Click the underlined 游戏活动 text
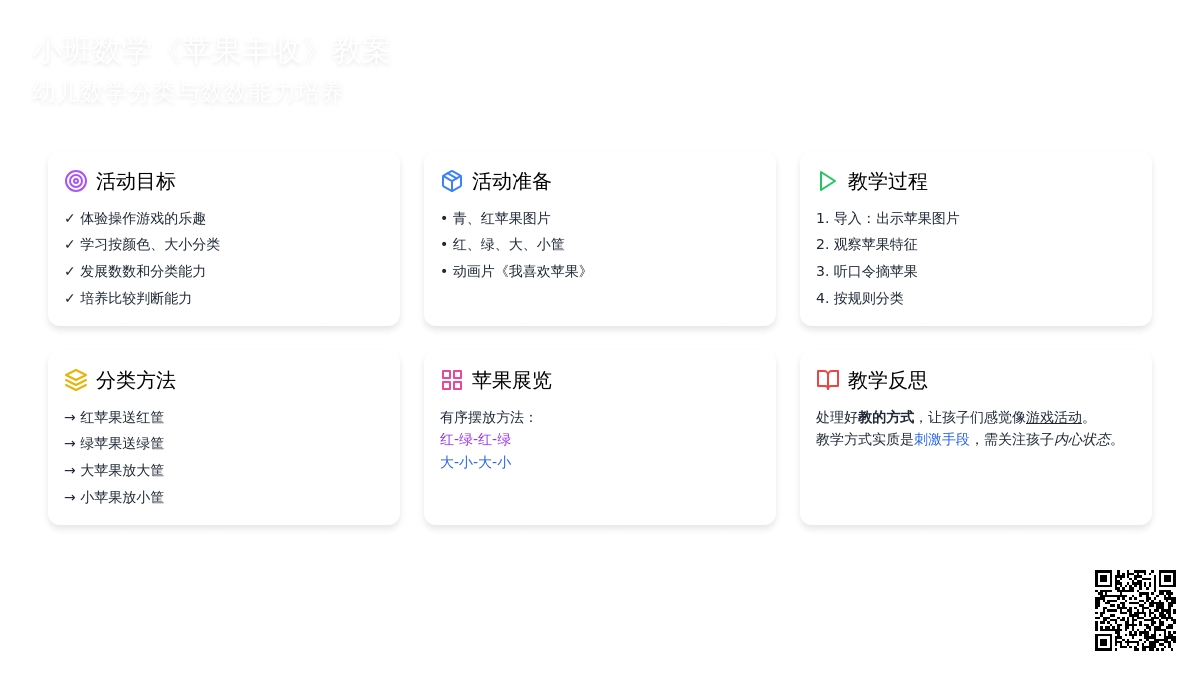Viewport: 1200px width, 675px height. [1054, 417]
